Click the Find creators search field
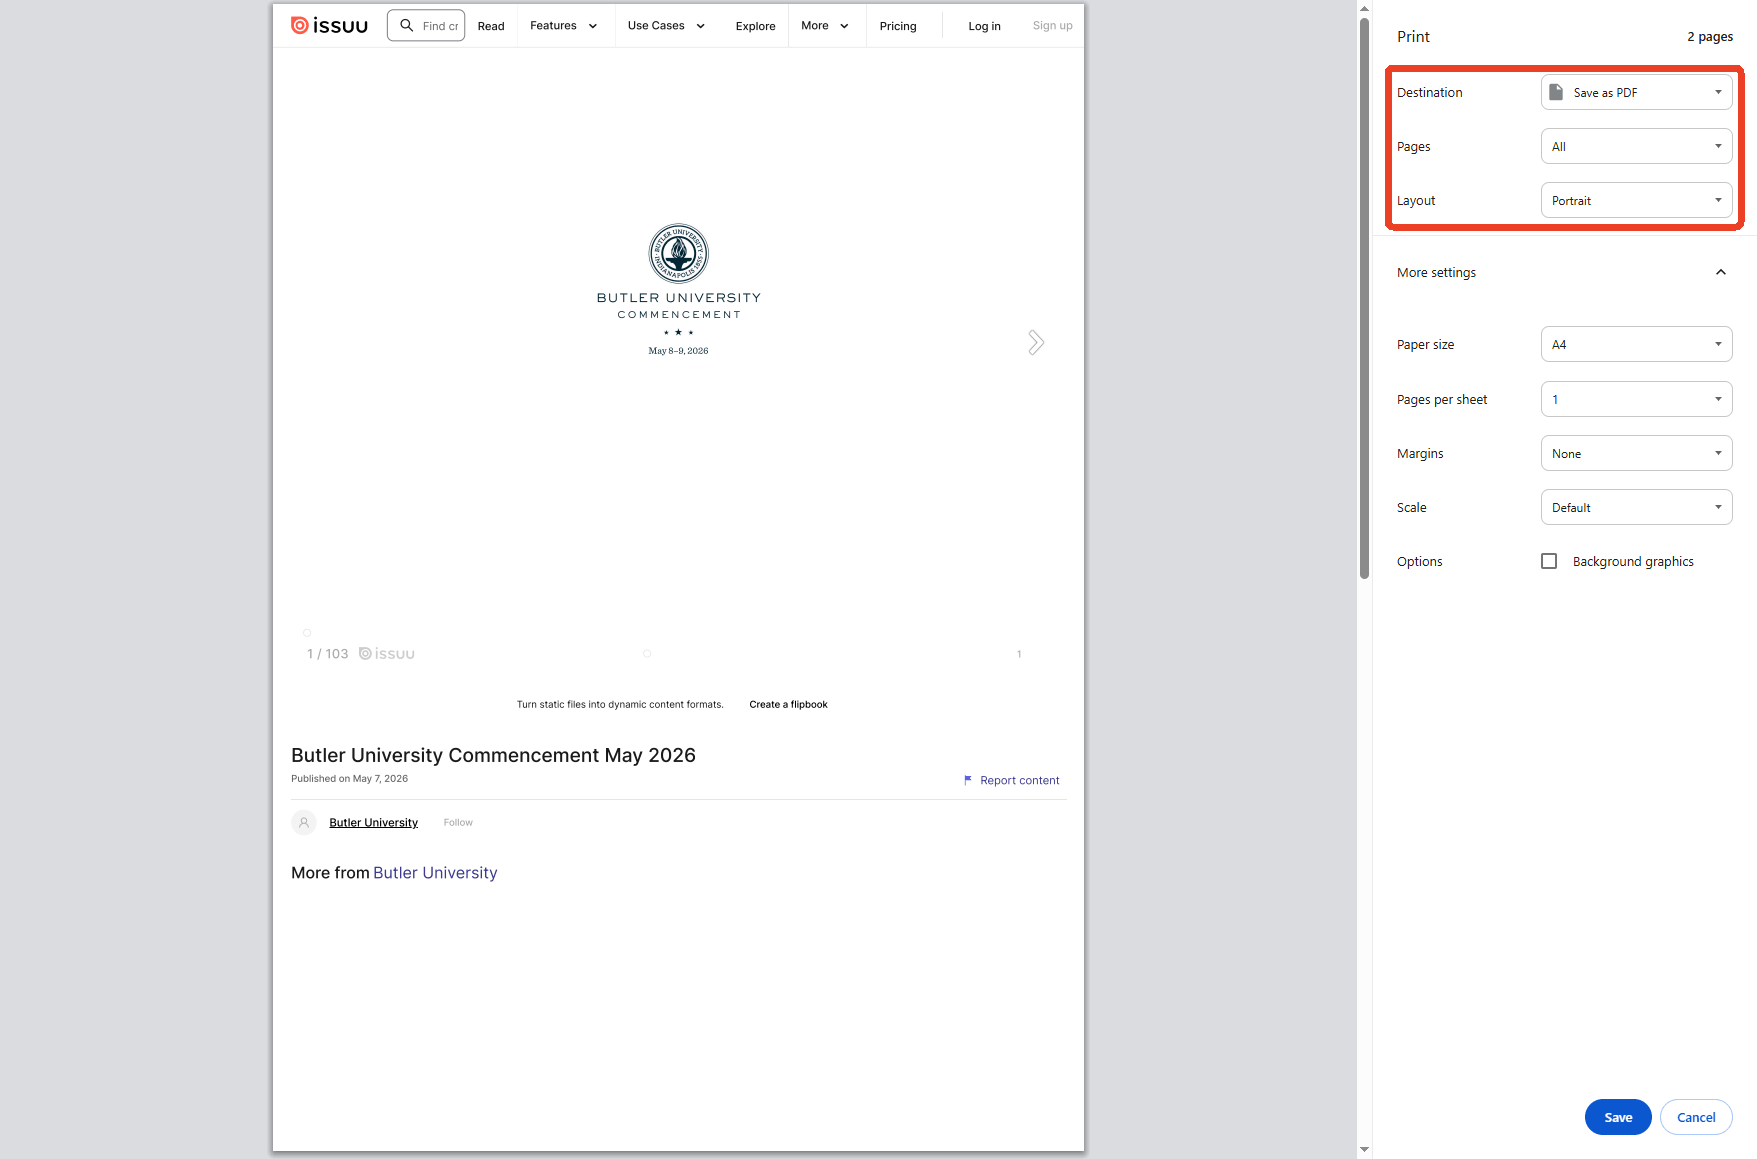The image size is (1757, 1159). pos(427,25)
